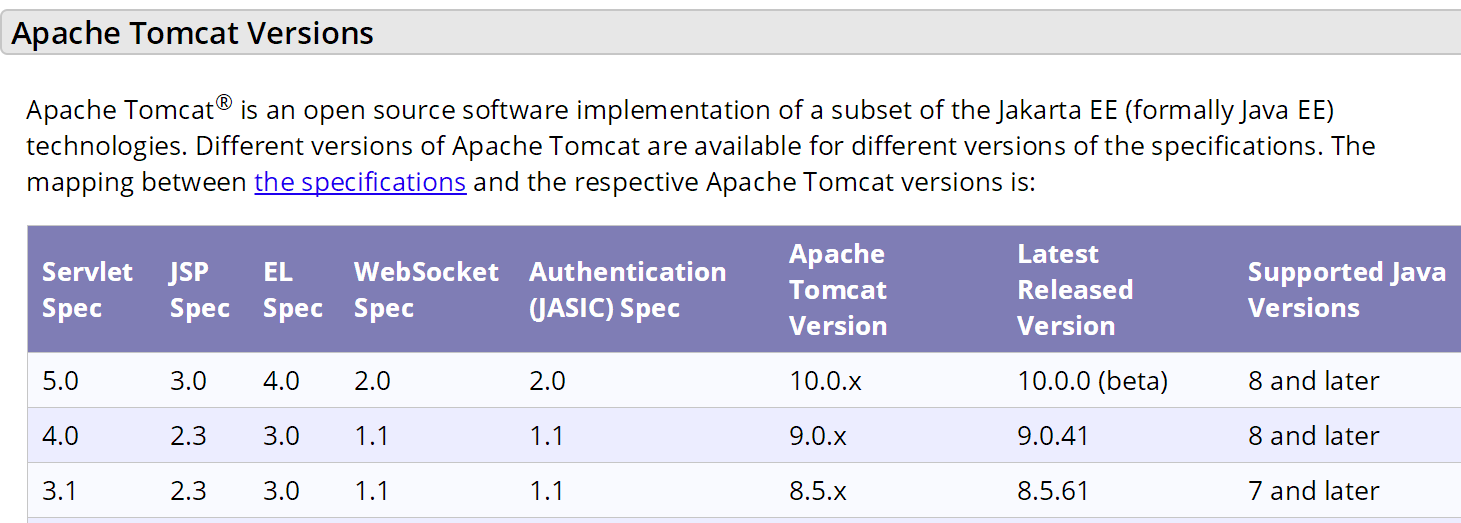
Task: Click Servlet Spec '5.0' cell
Action: pos(60,381)
